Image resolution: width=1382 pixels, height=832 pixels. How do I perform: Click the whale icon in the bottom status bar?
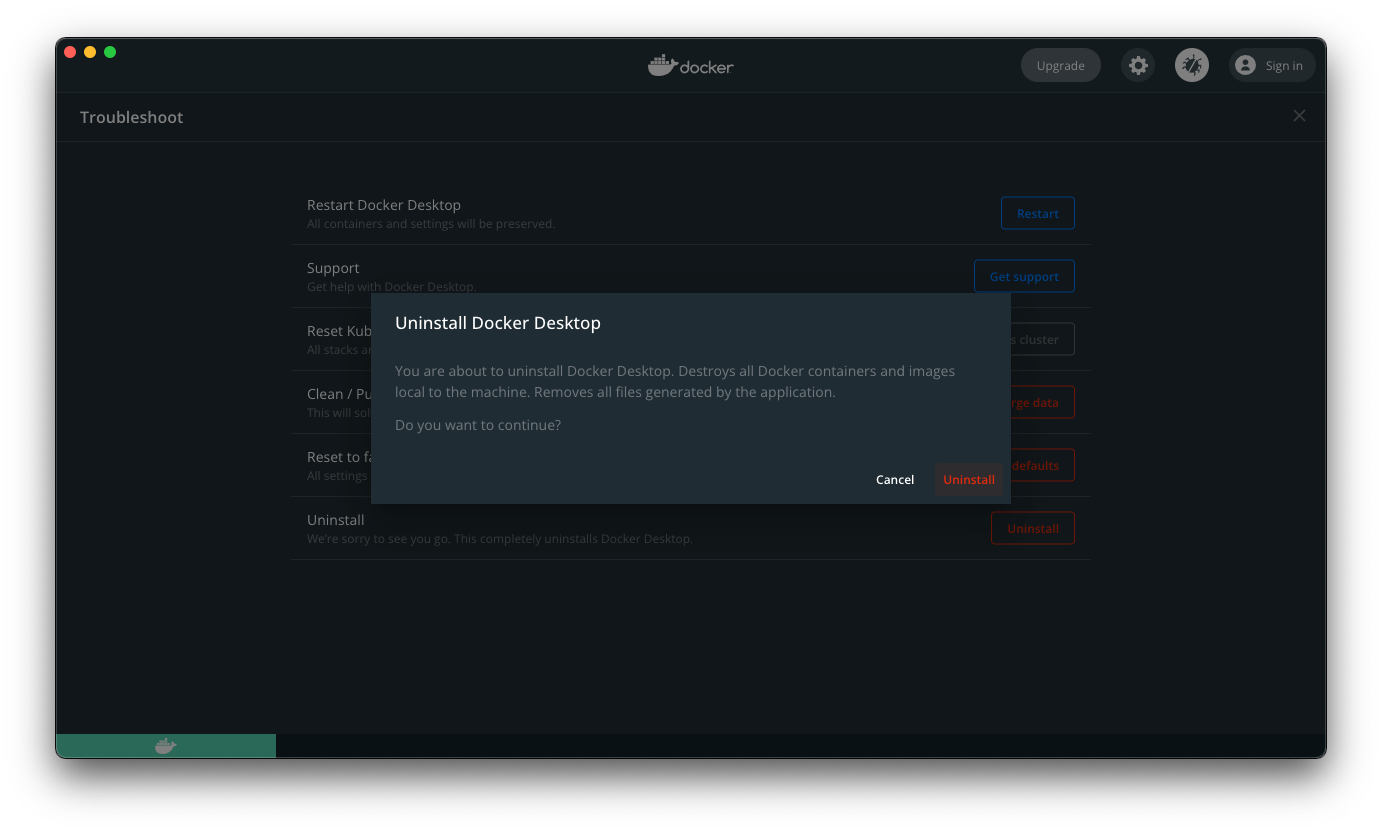point(166,746)
